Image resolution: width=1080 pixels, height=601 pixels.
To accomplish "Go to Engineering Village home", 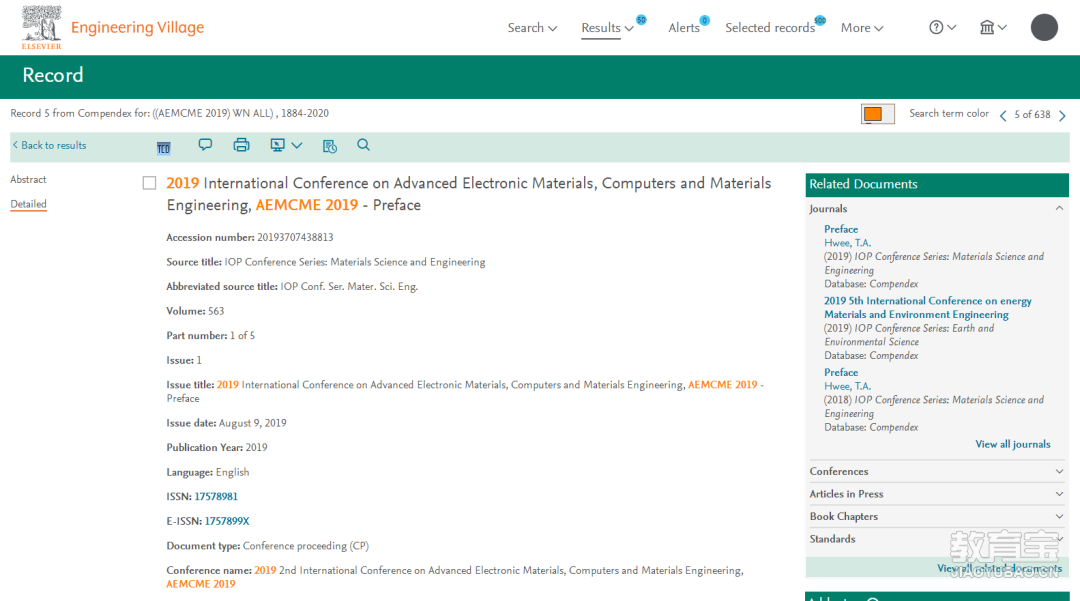I will (x=137, y=28).
